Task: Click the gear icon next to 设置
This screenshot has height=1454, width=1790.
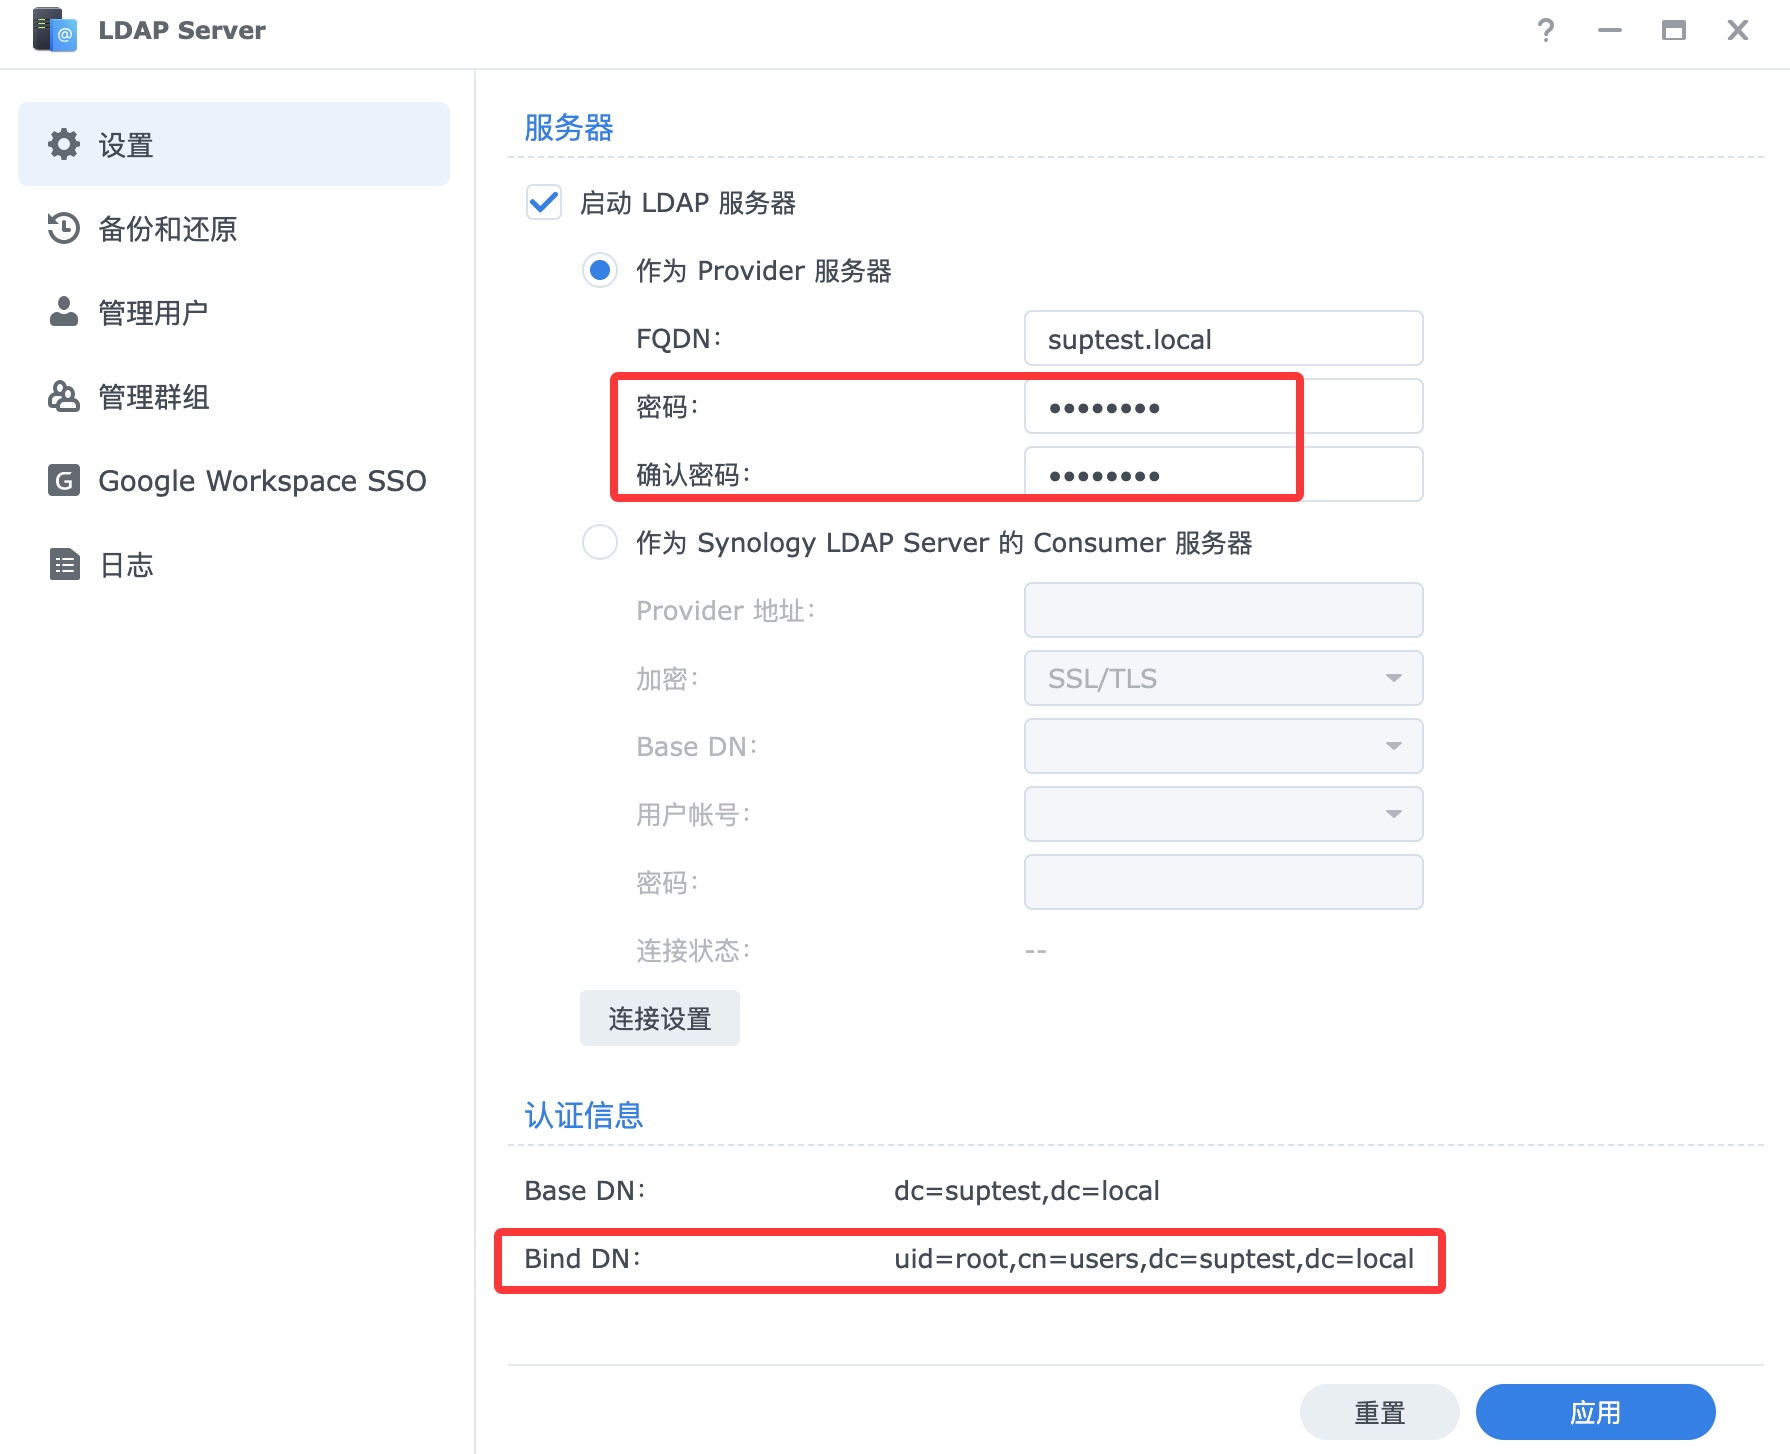Action: click(x=64, y=144)
